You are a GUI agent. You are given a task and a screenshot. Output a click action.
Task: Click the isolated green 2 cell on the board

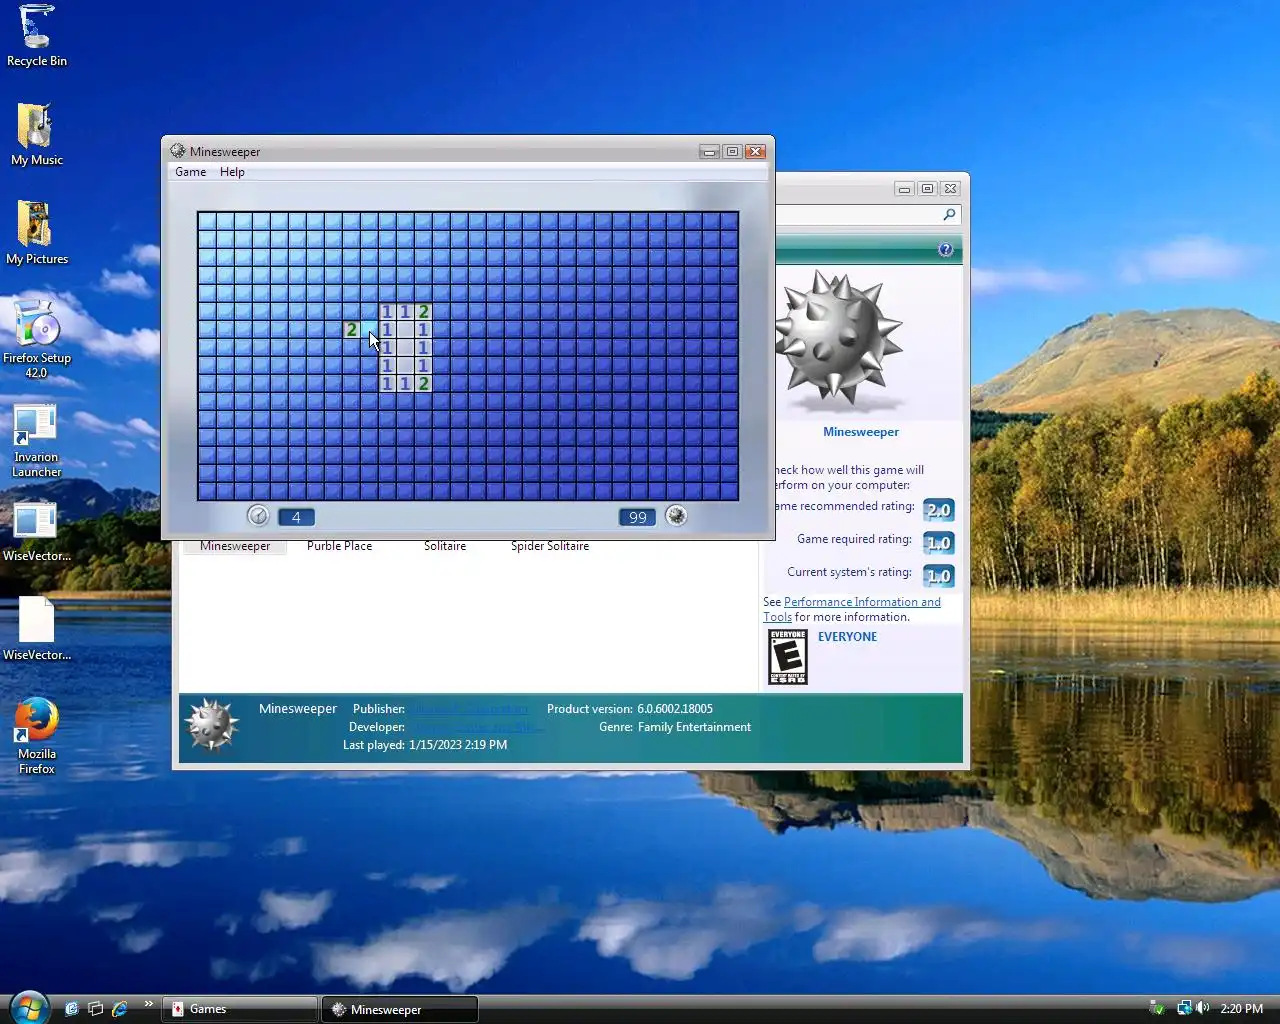pos(351,329)
